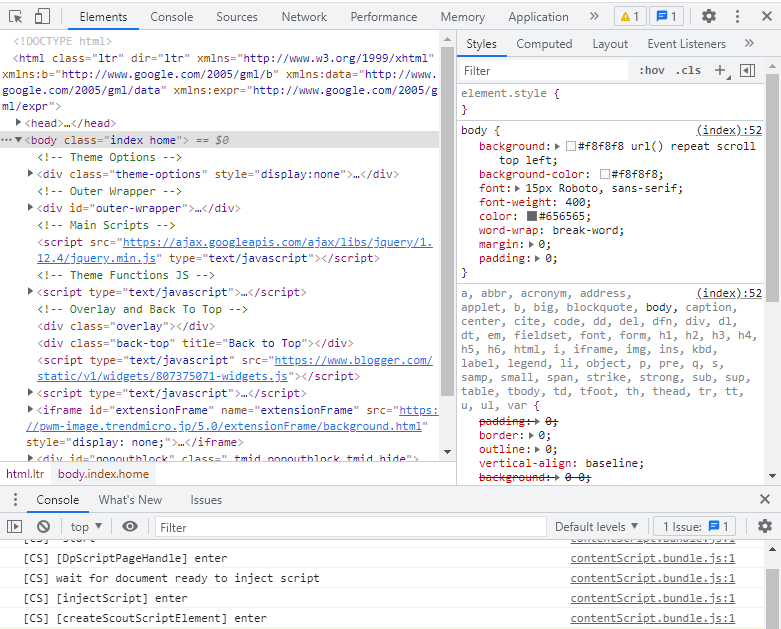The height and width of the screenshot is (629, 781).
Task: Open console settings gear icon
Action: (765, 526)
